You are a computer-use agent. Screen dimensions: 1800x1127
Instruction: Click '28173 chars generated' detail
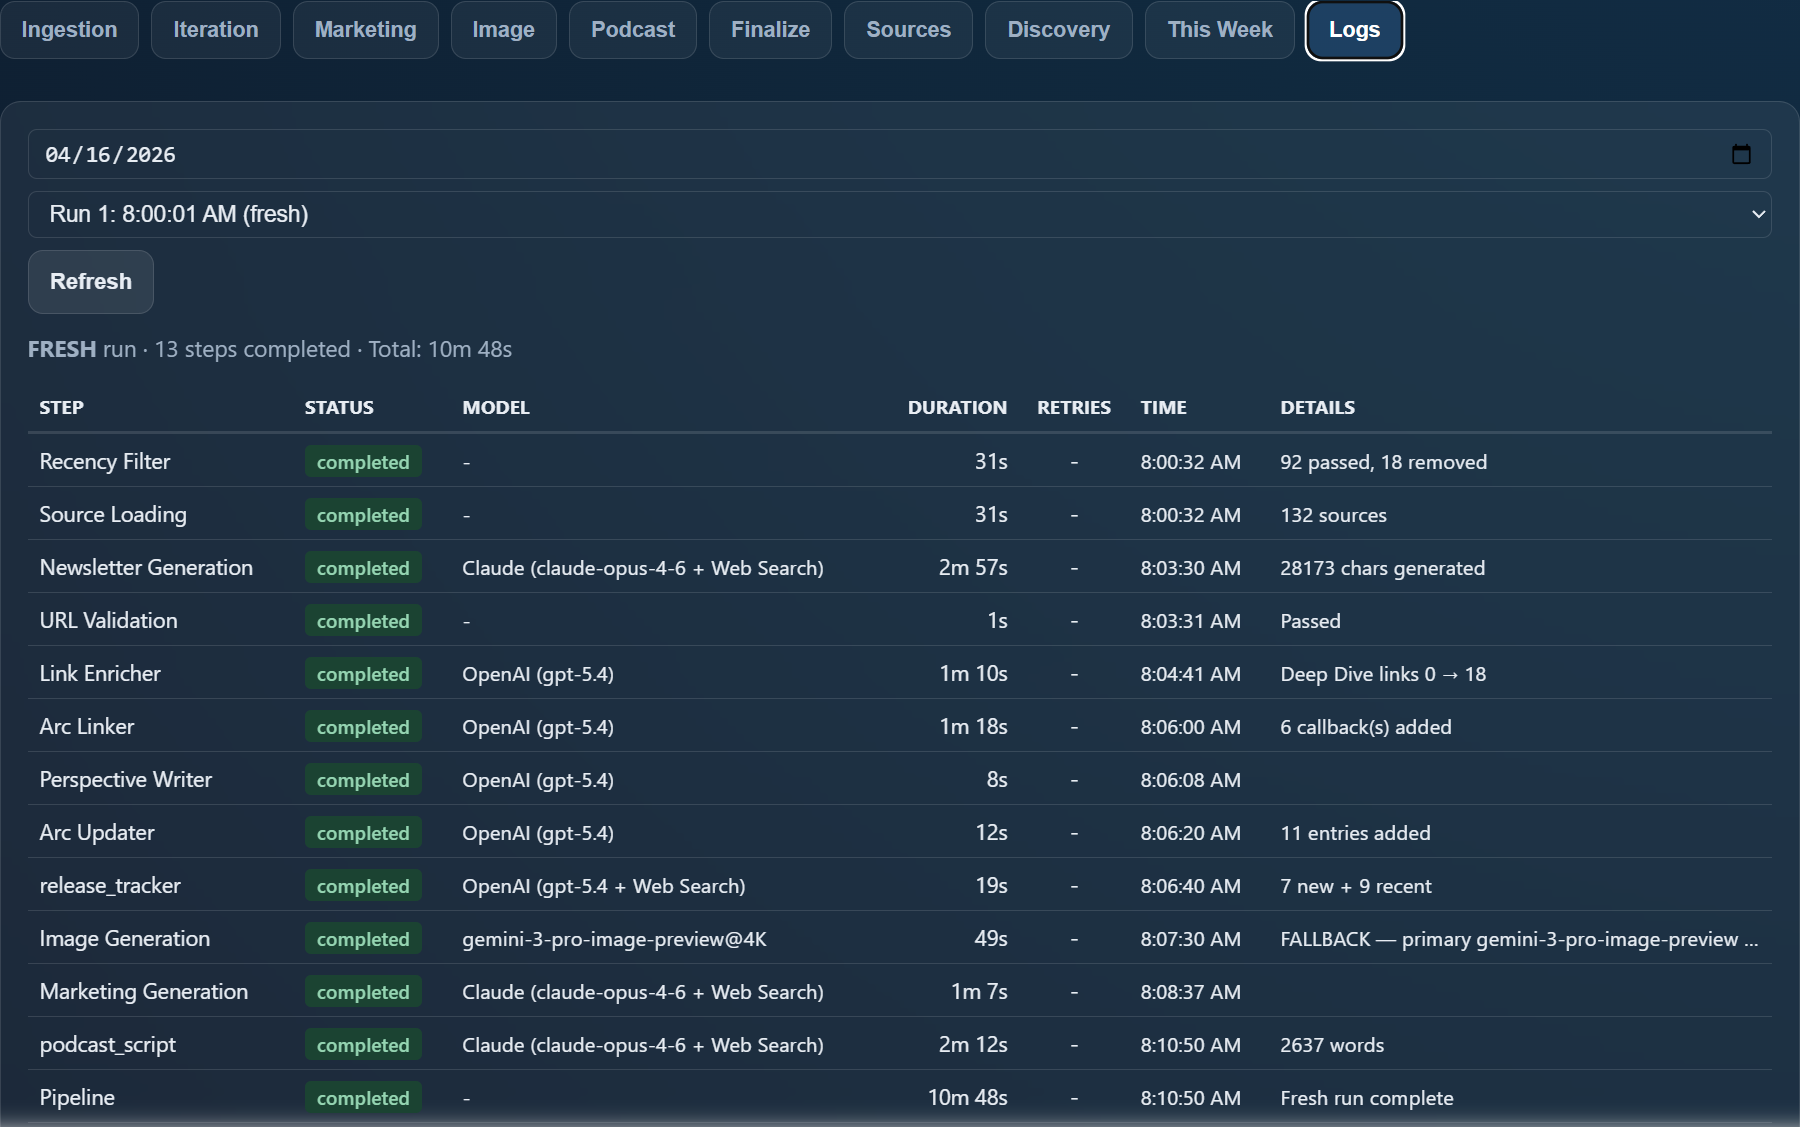point(1382,568)
